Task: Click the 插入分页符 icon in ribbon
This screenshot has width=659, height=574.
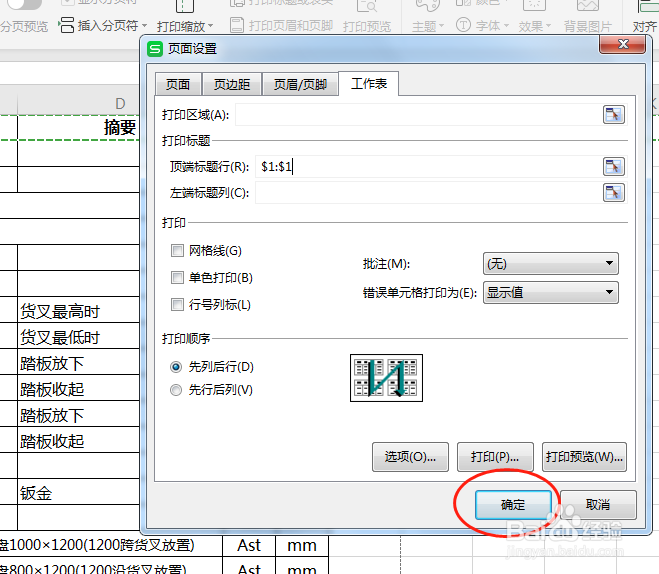Action: pyautogui.click(x=66, y=25)
